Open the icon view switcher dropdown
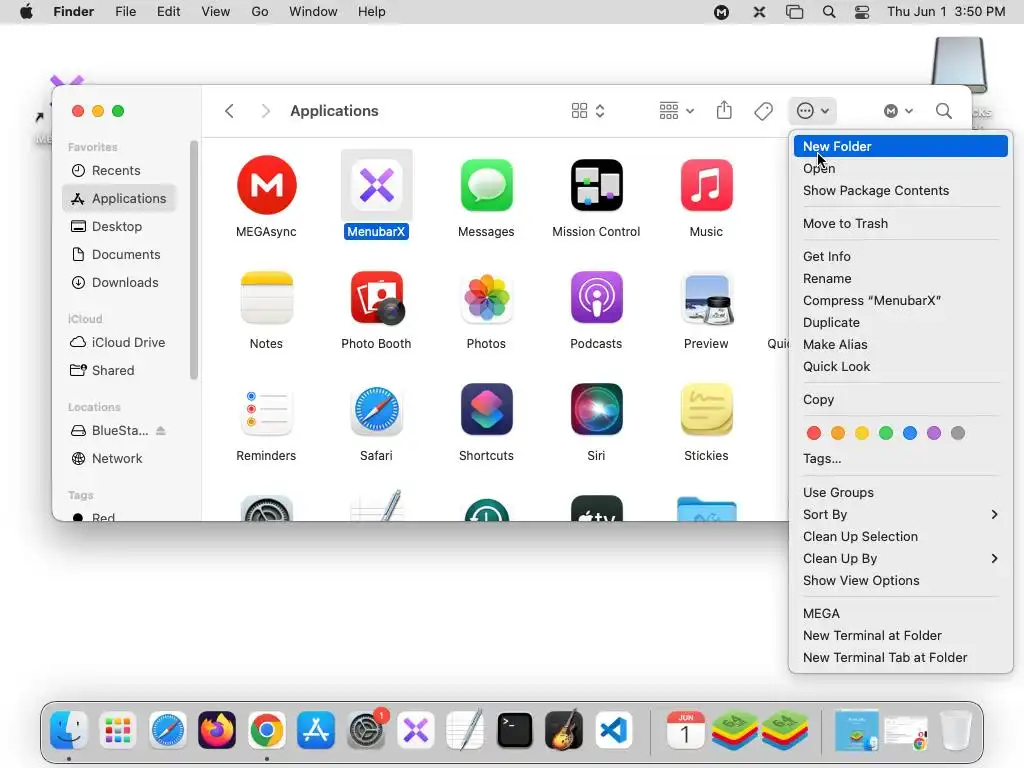 588,111
